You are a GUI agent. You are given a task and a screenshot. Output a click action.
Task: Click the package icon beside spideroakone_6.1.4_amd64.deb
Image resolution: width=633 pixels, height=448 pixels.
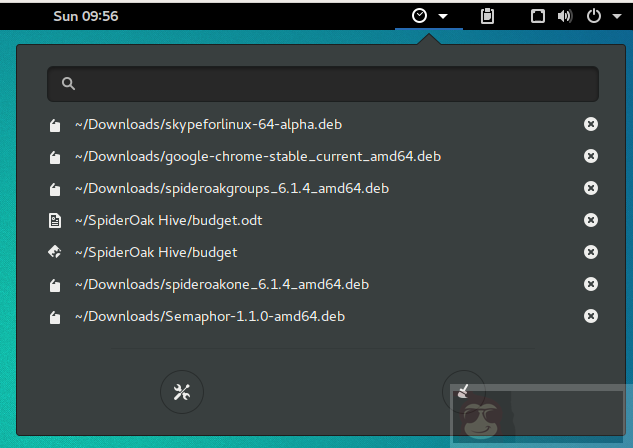[55, 285]
